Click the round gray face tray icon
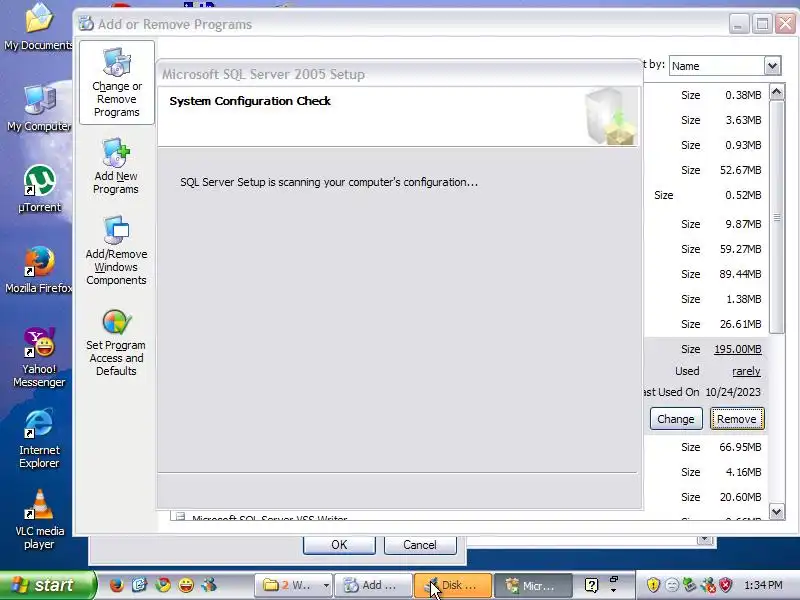The width and height of the screenshot is (800, 600). [x=672, y=585]
